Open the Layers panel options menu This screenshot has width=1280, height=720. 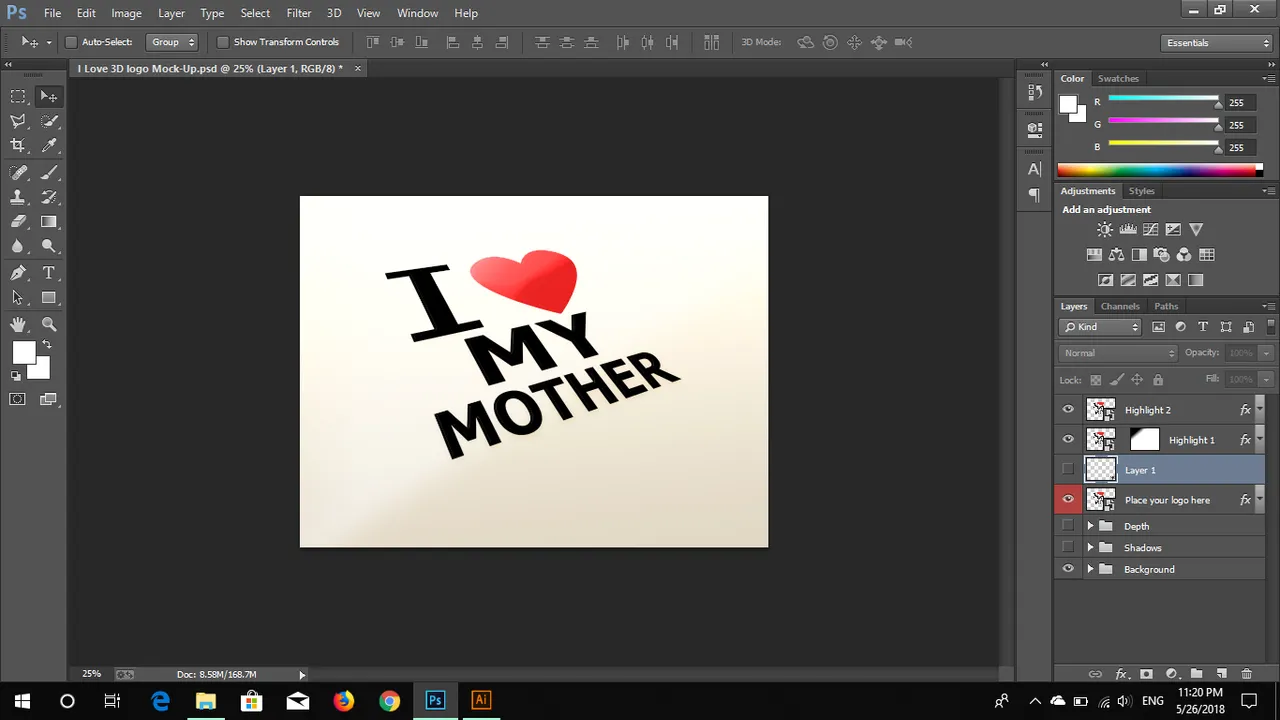1268,306
